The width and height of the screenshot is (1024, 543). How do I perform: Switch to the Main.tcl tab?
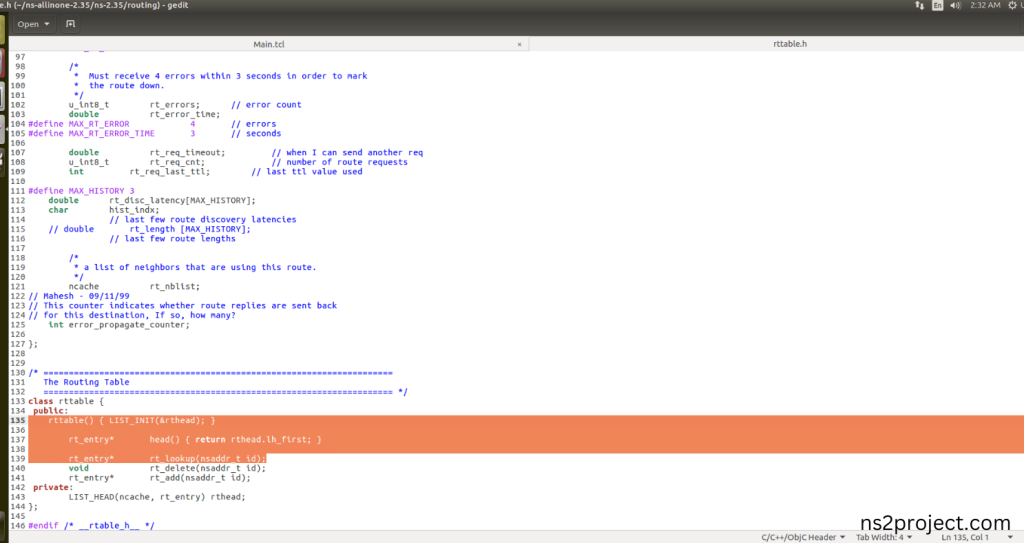268,44
